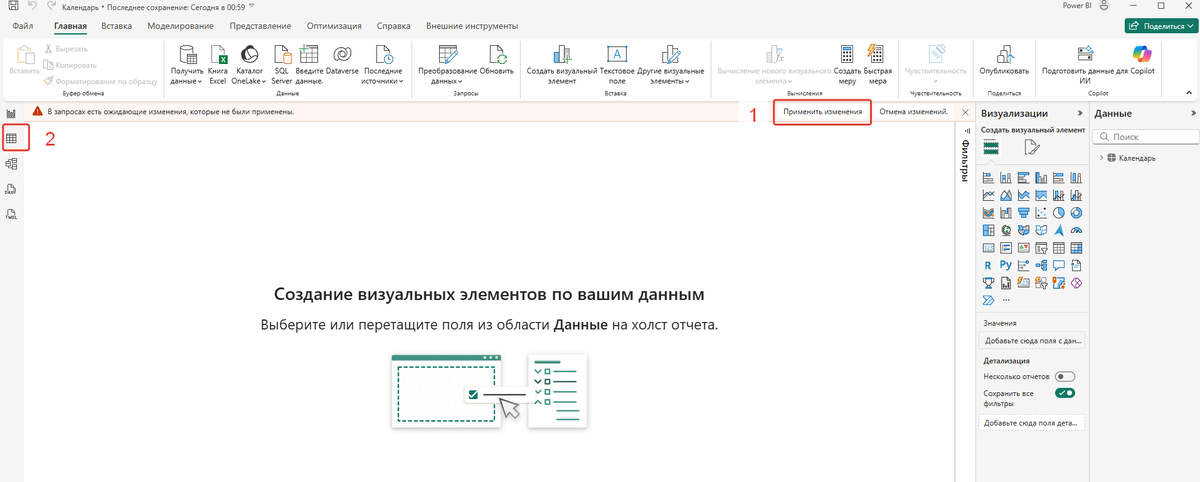Click Применить изменения button
This screenshot has width=1200, height=482.
pyautogui.click(x=822, y=112)
